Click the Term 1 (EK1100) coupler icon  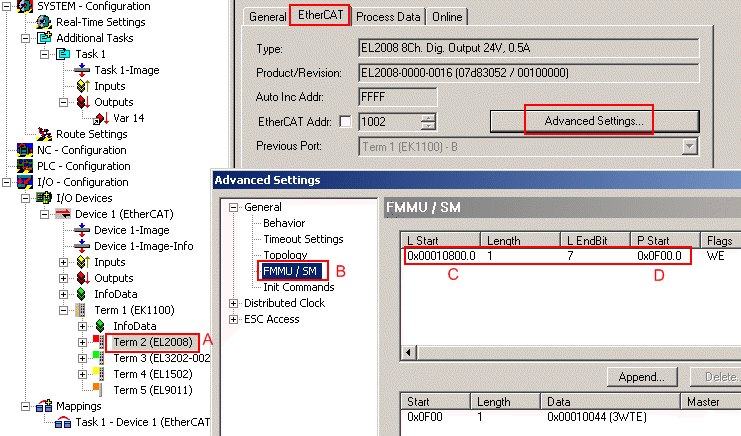point(81,310)
